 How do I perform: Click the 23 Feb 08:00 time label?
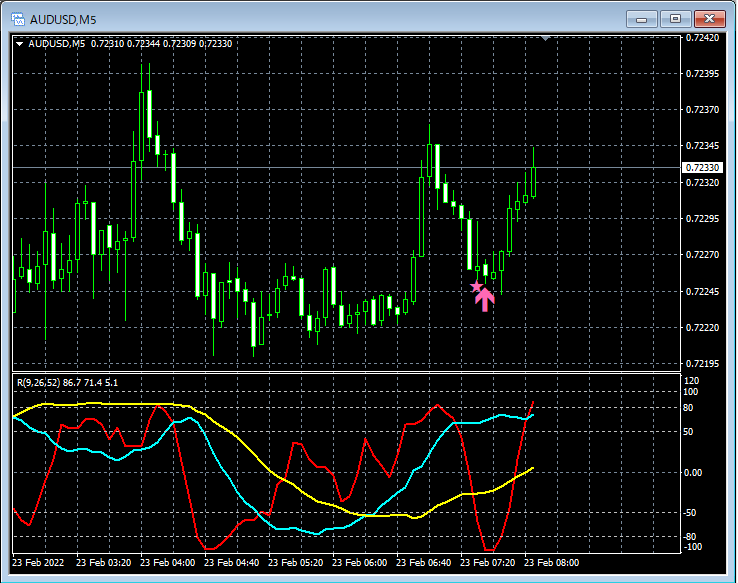pos(552,563)
